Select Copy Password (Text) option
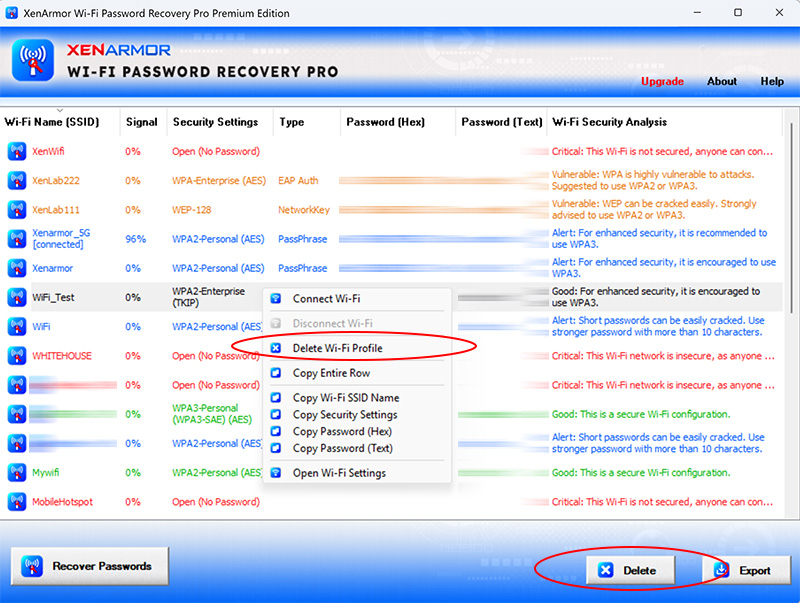 (342, 448)
